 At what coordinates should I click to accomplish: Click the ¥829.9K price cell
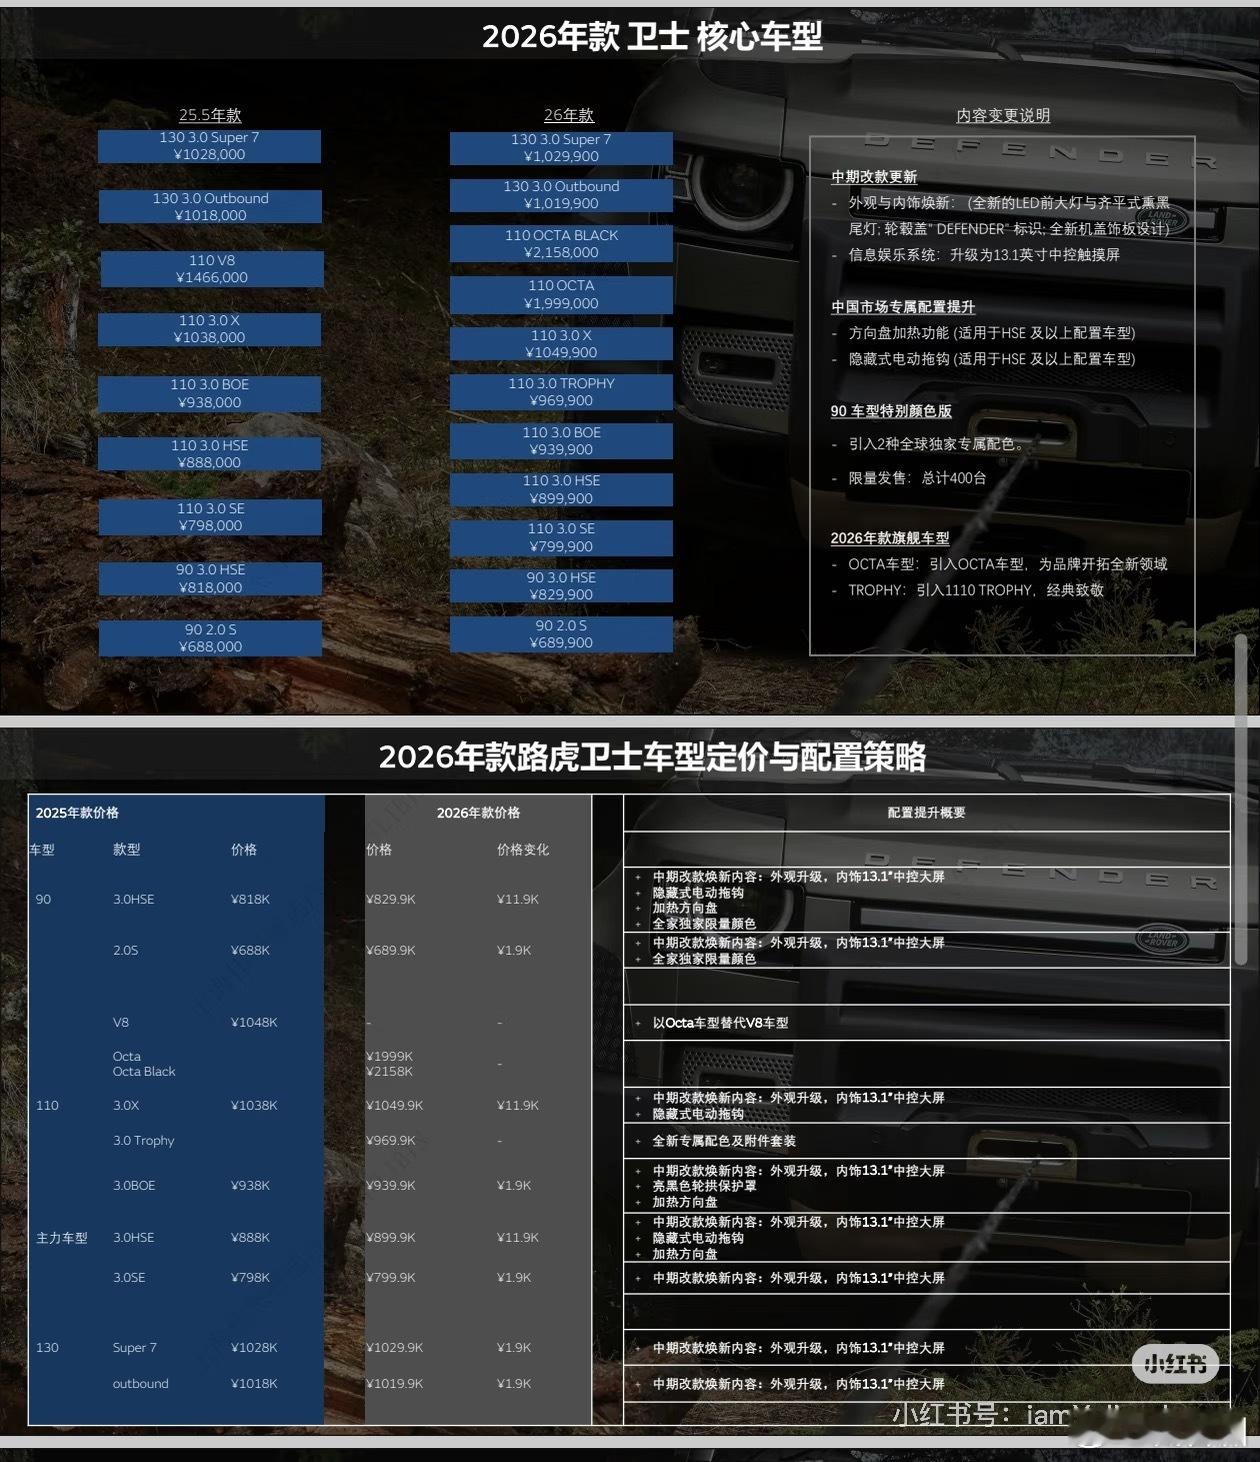[391, 899]
